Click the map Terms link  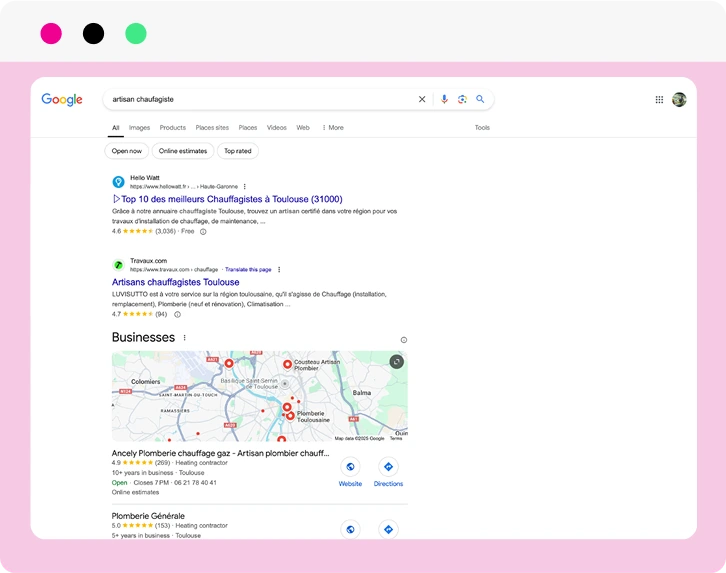coord(396,438)
